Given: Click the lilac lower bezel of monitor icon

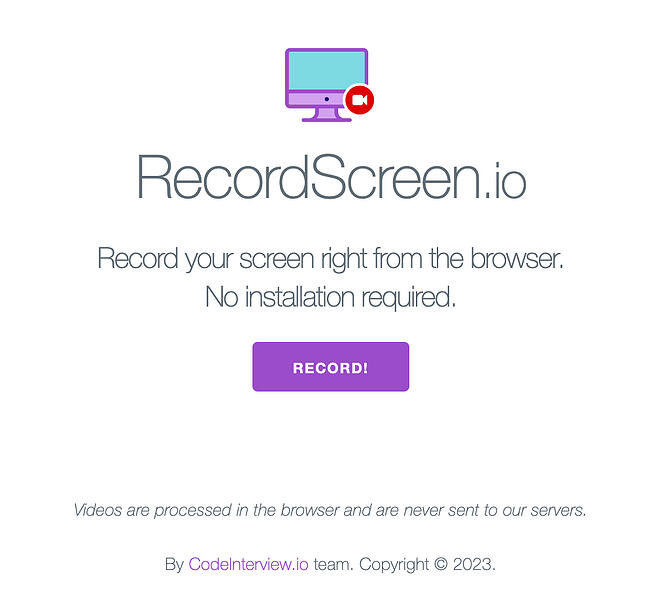Looking at the screenshot, I should [317, 99].
